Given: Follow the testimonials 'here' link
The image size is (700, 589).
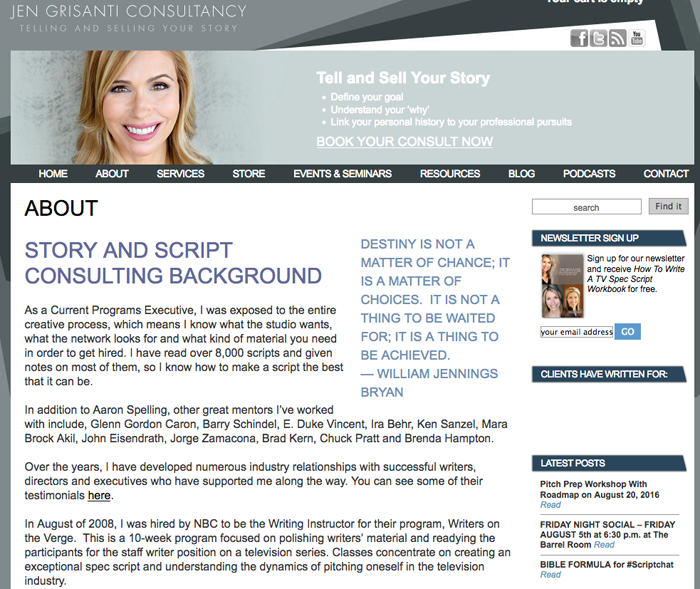Looking at the screenshot, I should tap(99, 495).
